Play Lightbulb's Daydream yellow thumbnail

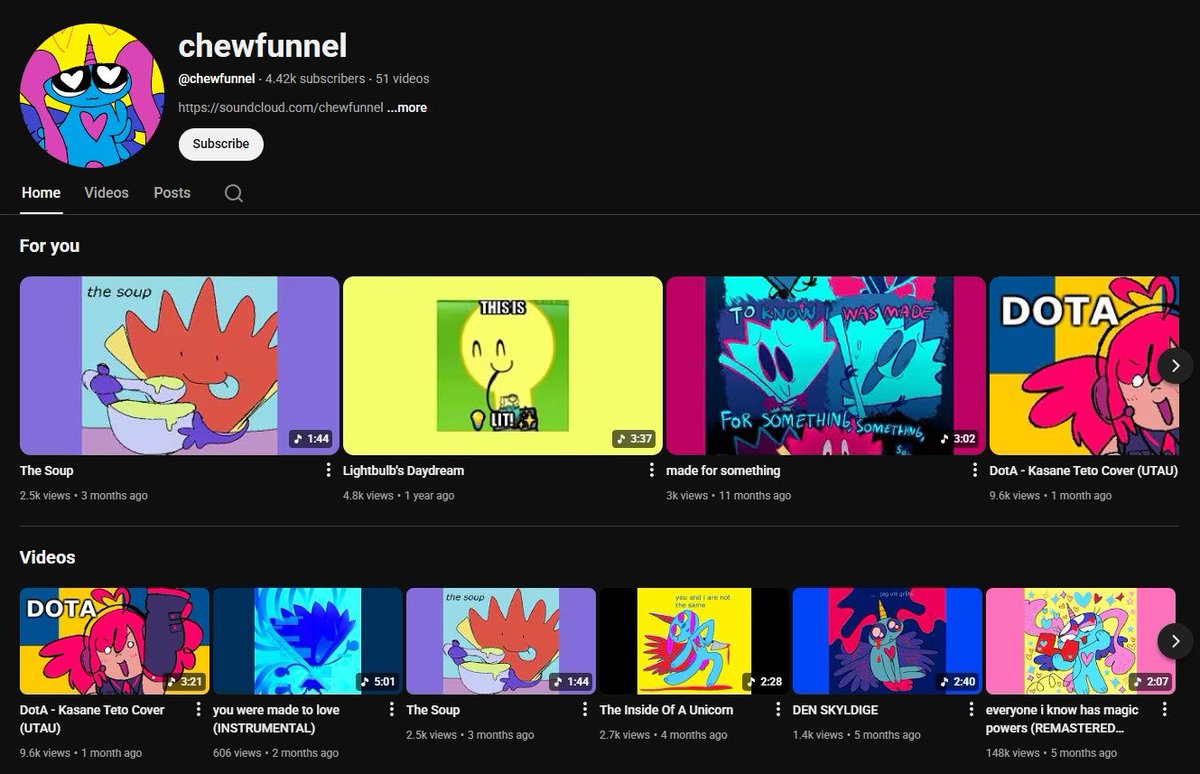(503, 366)
